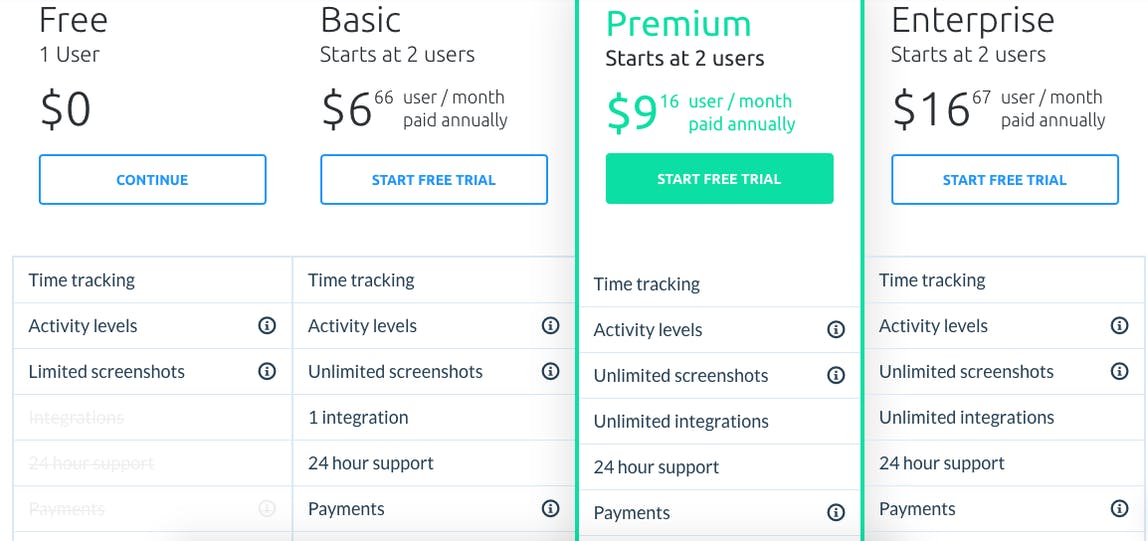Open info icon for Enterprise Unlimited screenshots
The width and height of the screenshot is (1148, 541).
[x=1120, y=372]
